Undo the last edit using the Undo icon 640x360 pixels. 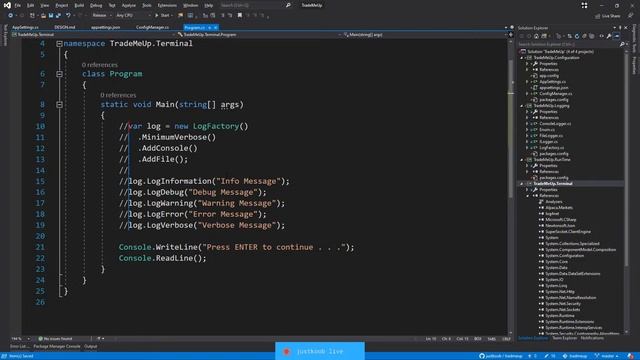[68, 16]
